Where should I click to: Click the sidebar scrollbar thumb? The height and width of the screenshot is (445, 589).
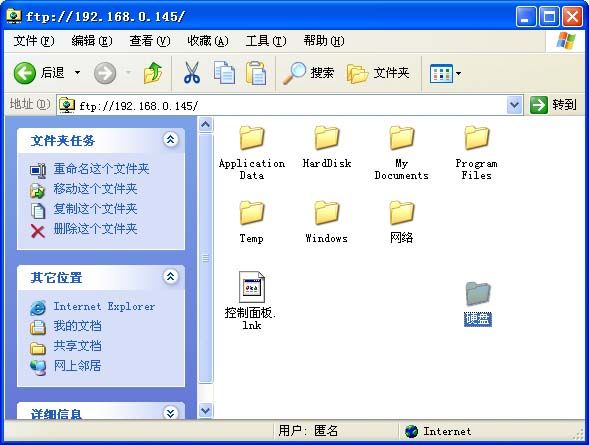click(x=205, y=258)
